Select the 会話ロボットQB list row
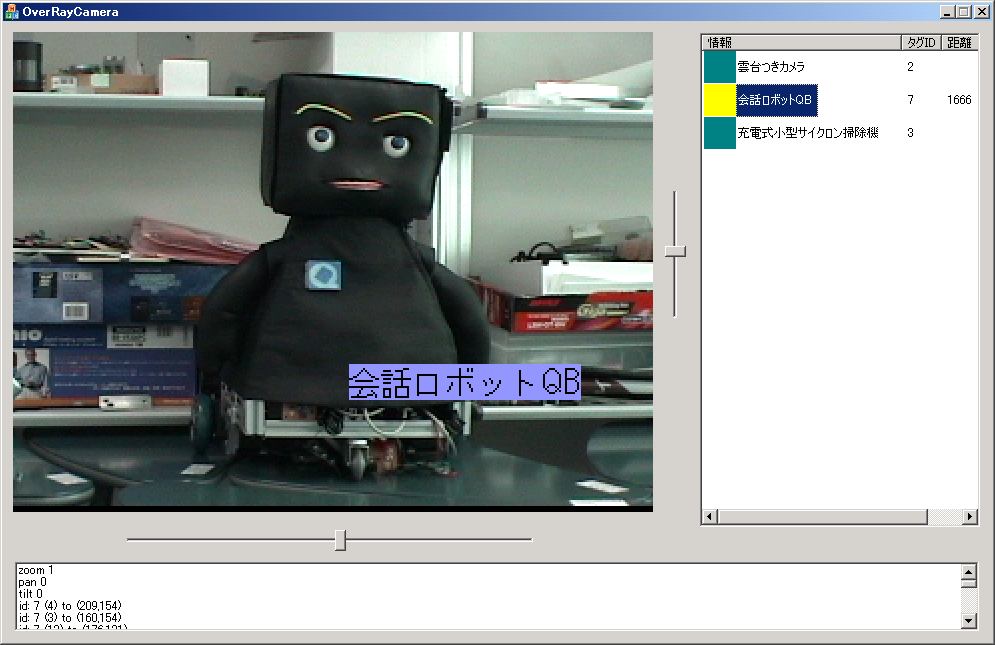Image resolution: width=995 pixels, height=645 pixels. pos(840,100)
